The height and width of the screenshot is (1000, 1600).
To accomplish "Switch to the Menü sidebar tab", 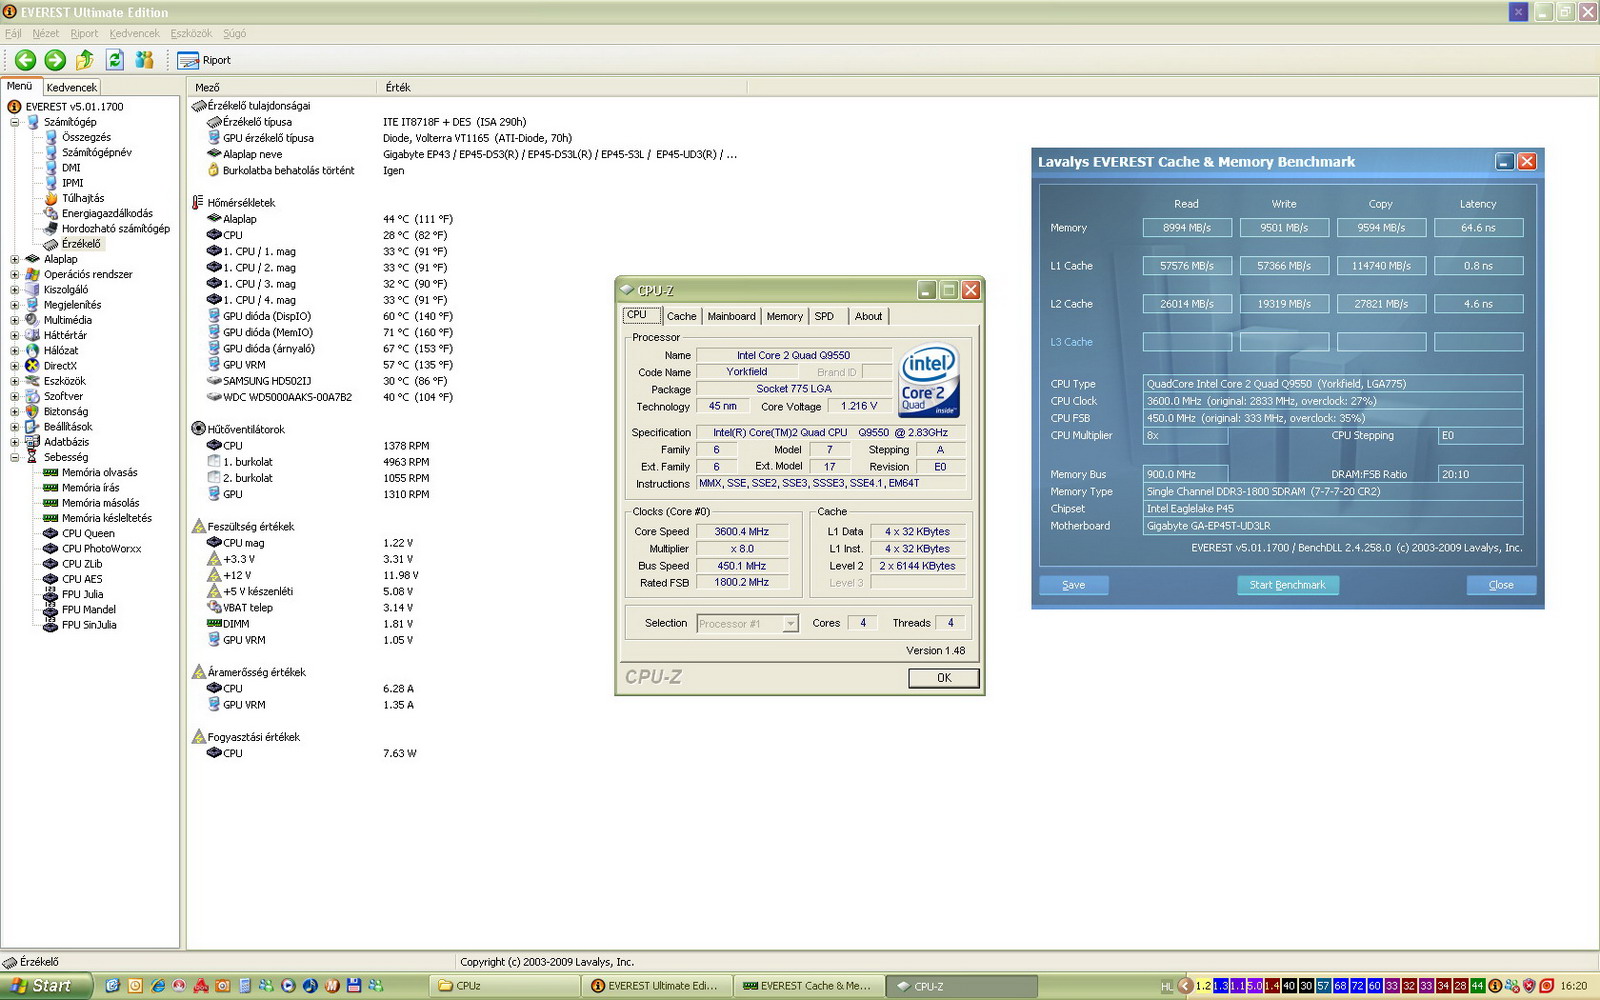I will point(20,86).
